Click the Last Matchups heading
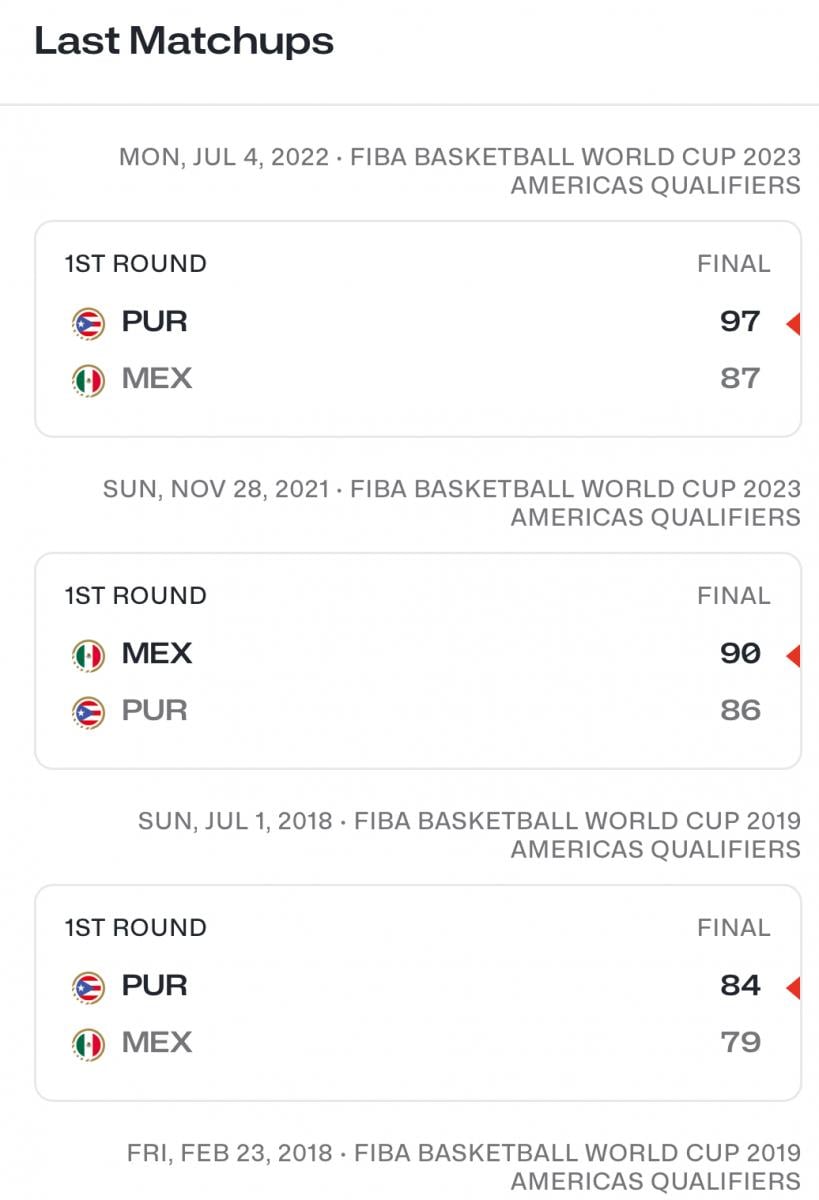 (184, 41)
